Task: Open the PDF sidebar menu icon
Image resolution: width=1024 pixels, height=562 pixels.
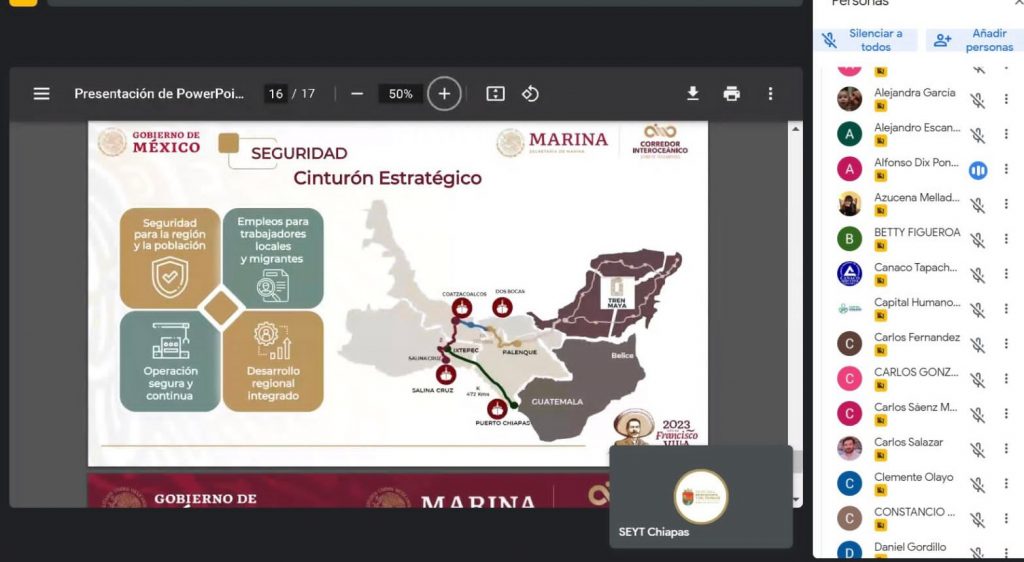Action: [x=41, y=94]
